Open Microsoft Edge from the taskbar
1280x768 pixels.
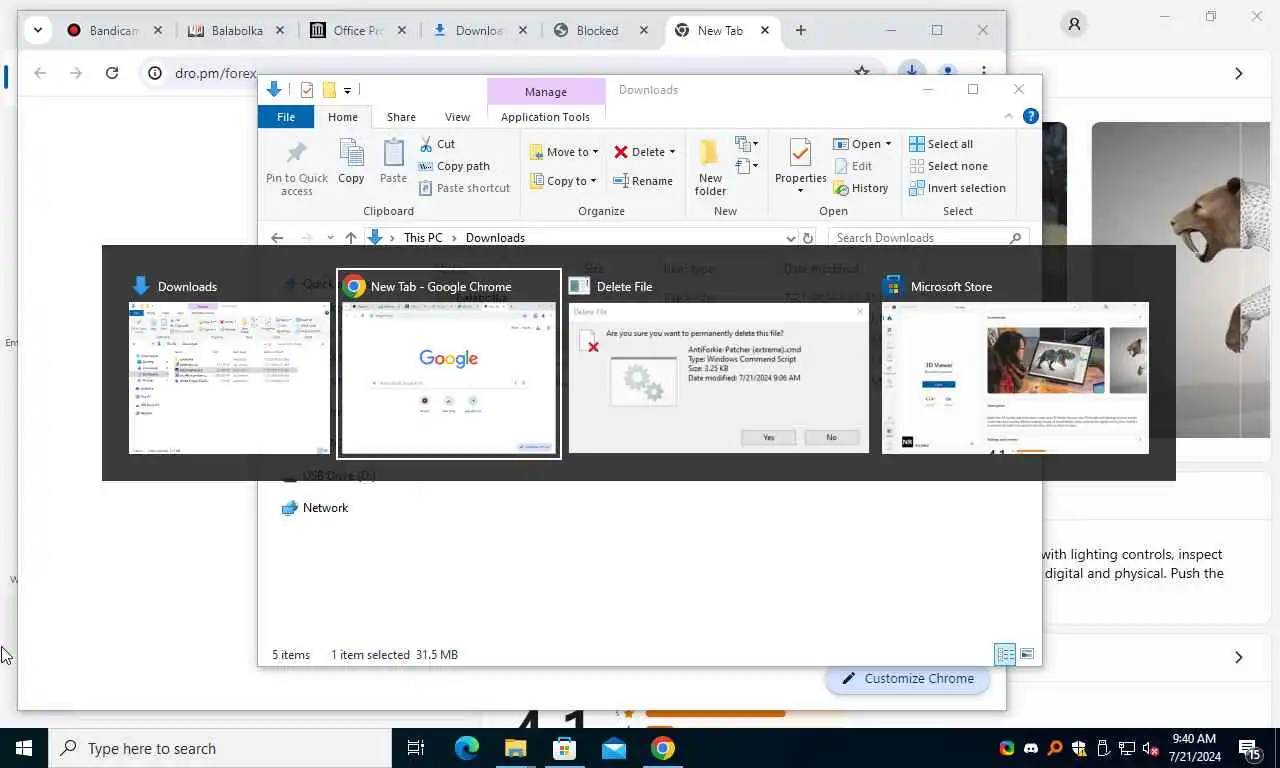467,748
